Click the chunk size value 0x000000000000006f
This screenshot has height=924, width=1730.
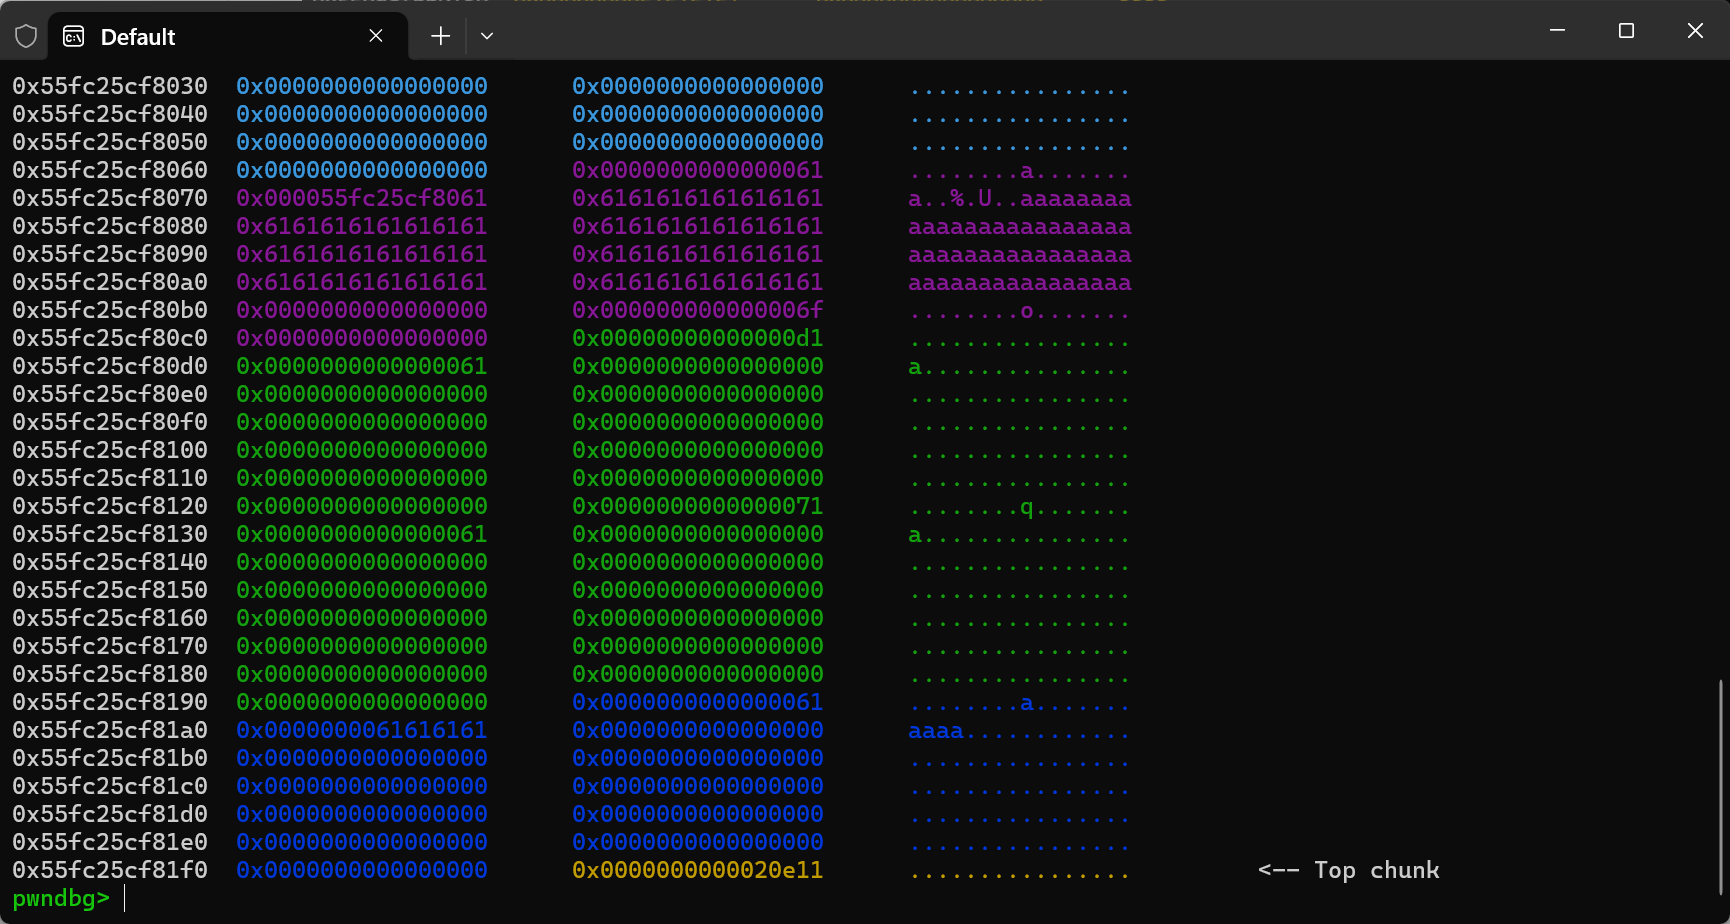(698, 310)
